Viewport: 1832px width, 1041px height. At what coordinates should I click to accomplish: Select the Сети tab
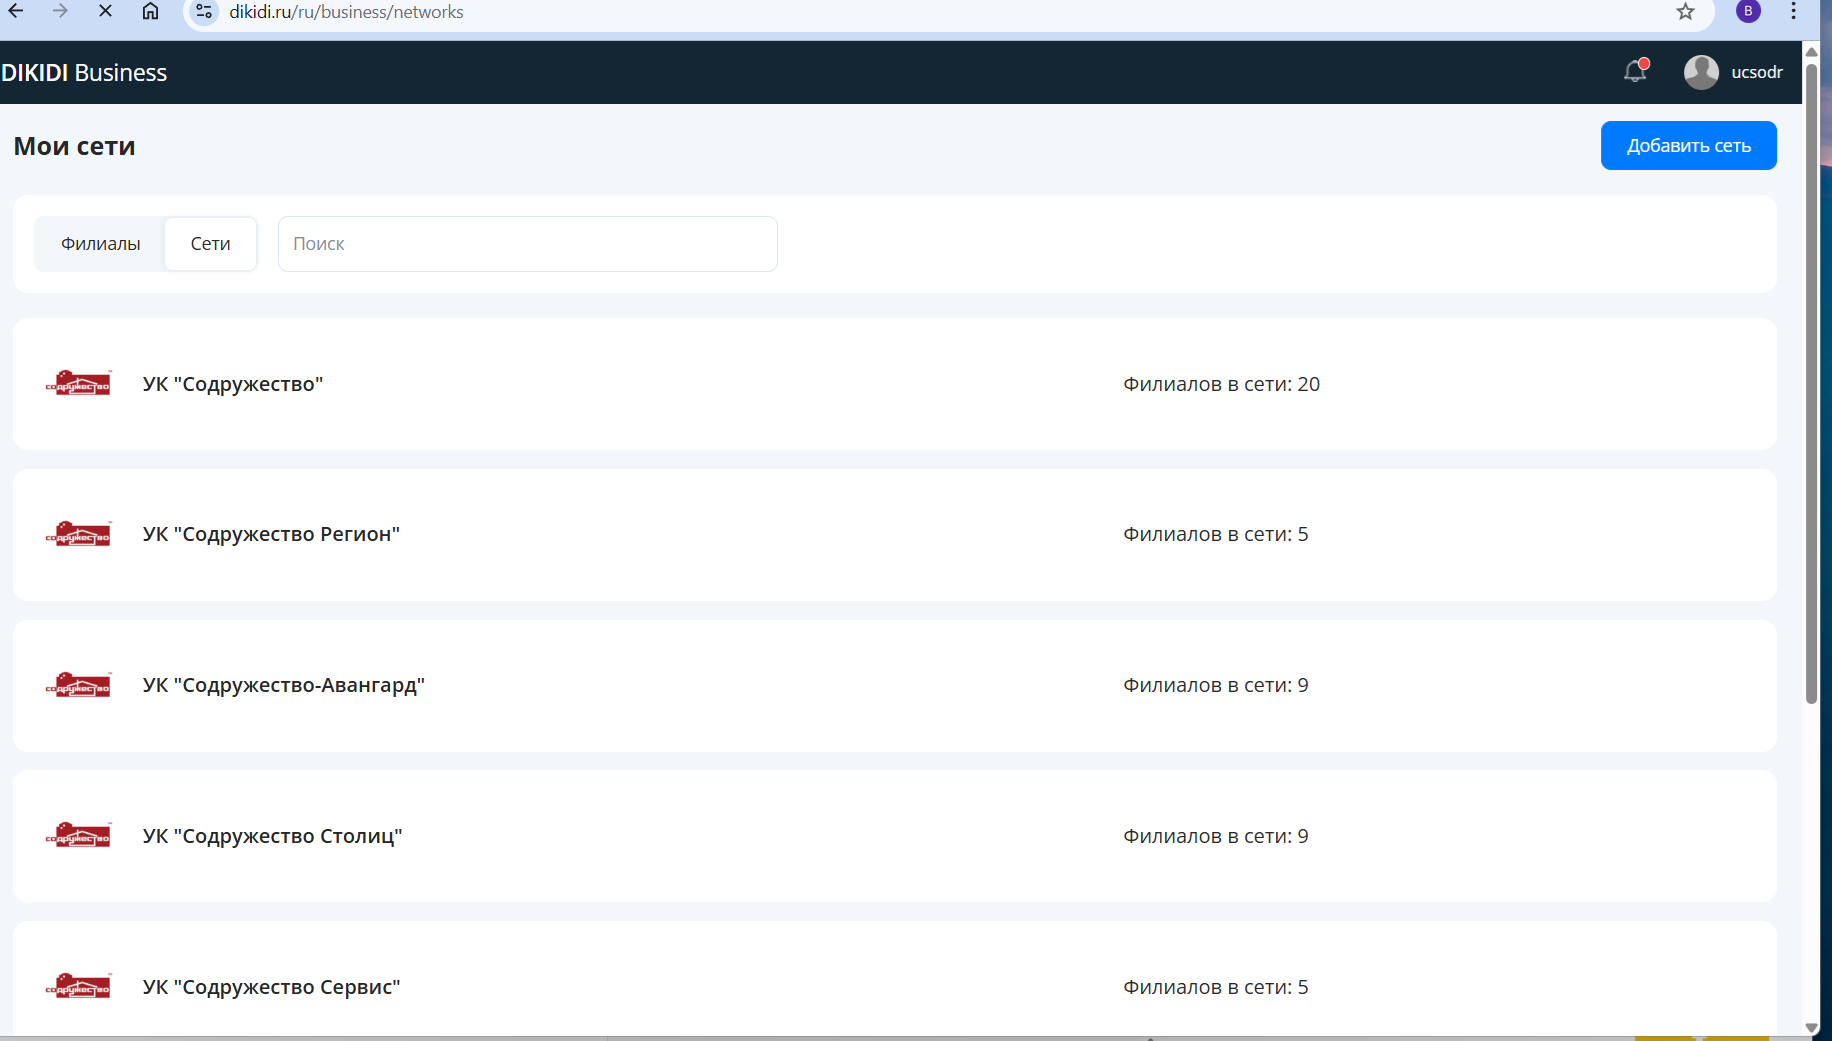(x=210, y=244)
